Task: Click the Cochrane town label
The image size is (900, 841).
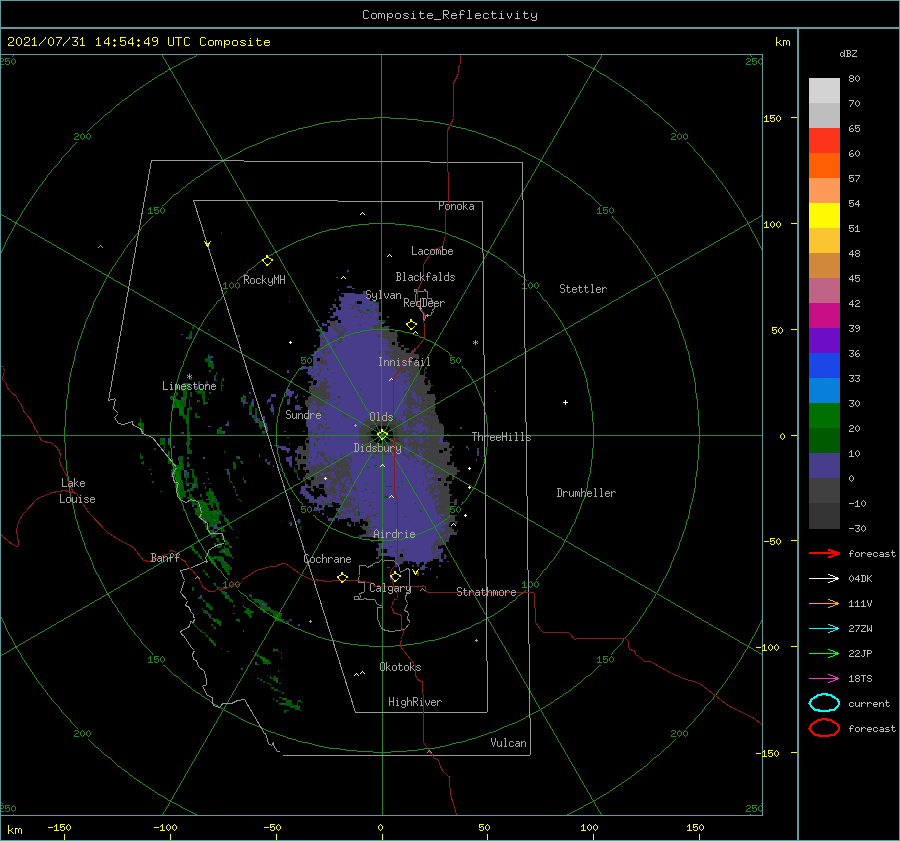Action: [327, 559]
